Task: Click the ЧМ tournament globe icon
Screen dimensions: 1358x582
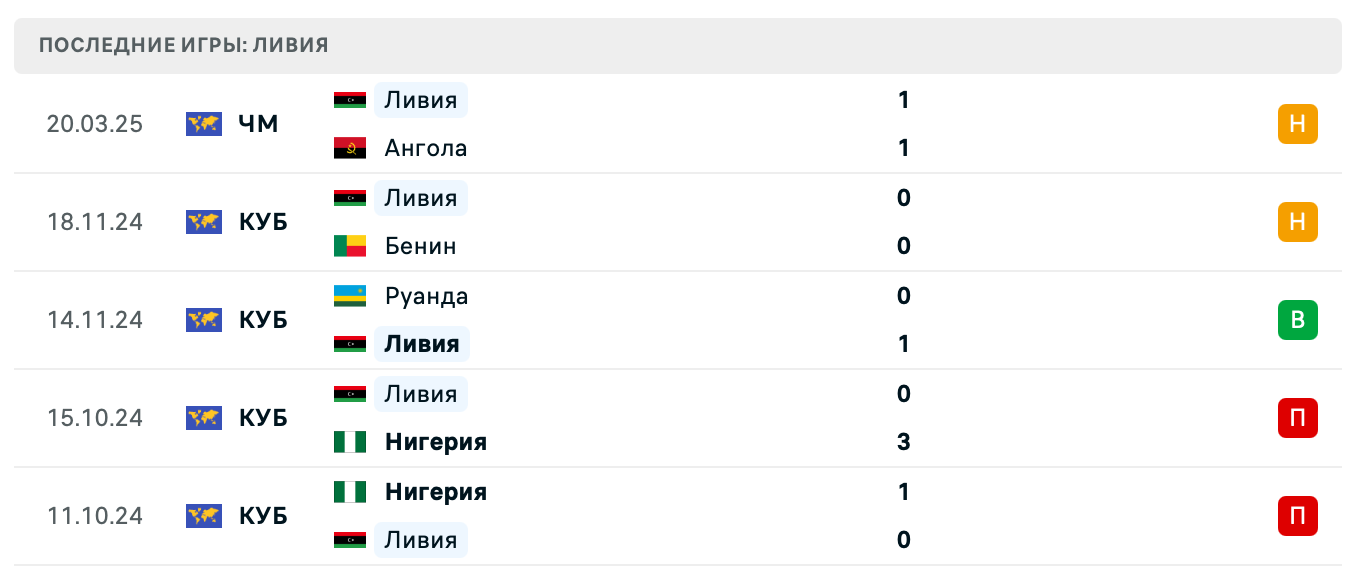Action: coord(204,124)
